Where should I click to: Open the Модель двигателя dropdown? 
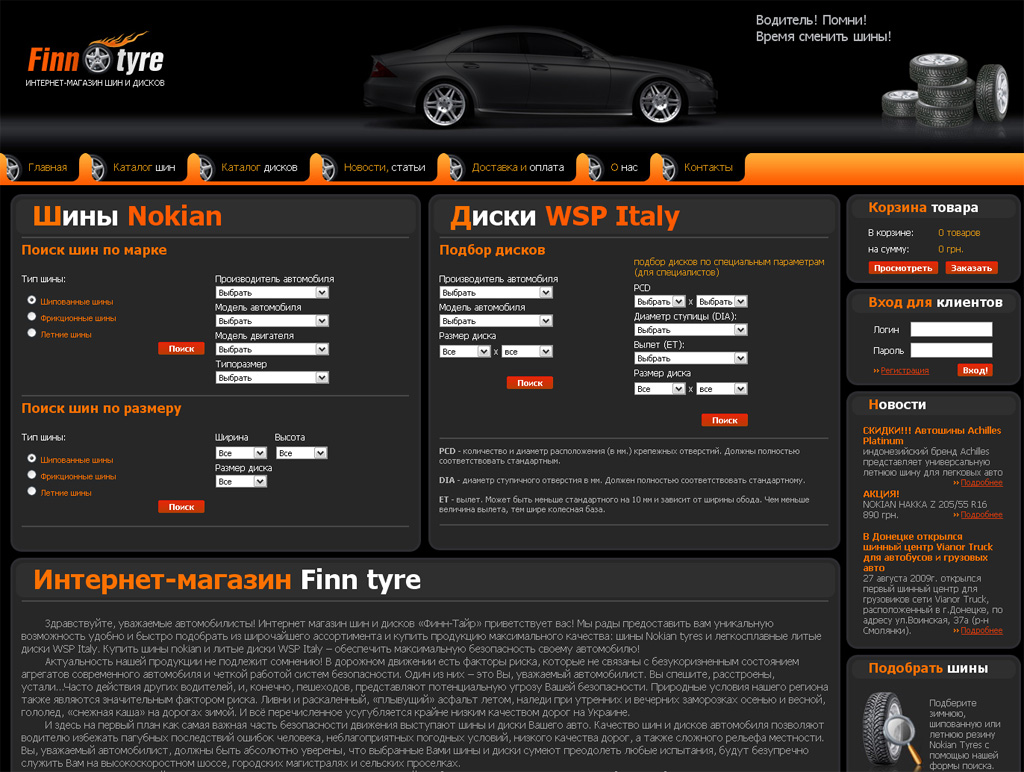[x=272, y=349]
